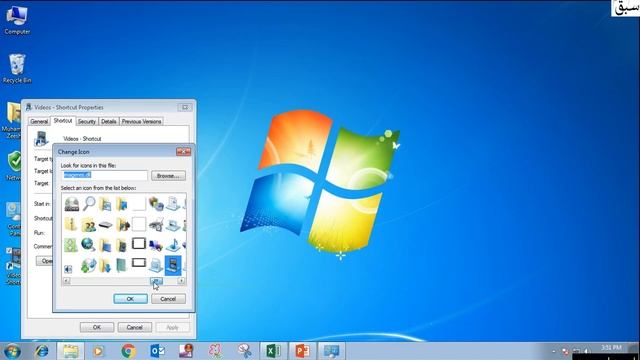Open Windows Explorer from the taskbar
Image resolution: width=640 pixels, height=360 pixels.
point(70,351)
